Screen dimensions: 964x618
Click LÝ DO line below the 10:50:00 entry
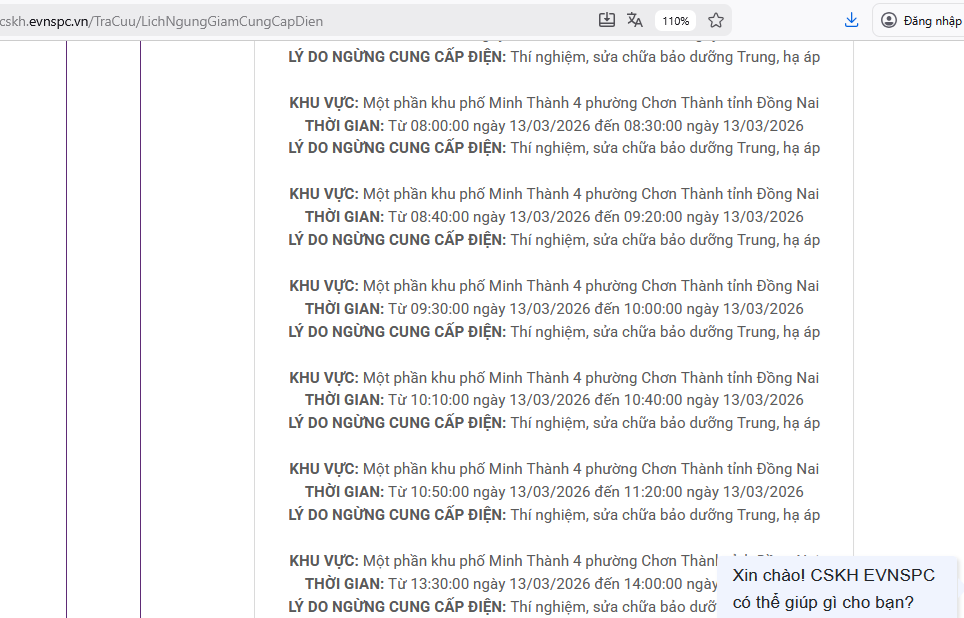click(x=554, y=515)
